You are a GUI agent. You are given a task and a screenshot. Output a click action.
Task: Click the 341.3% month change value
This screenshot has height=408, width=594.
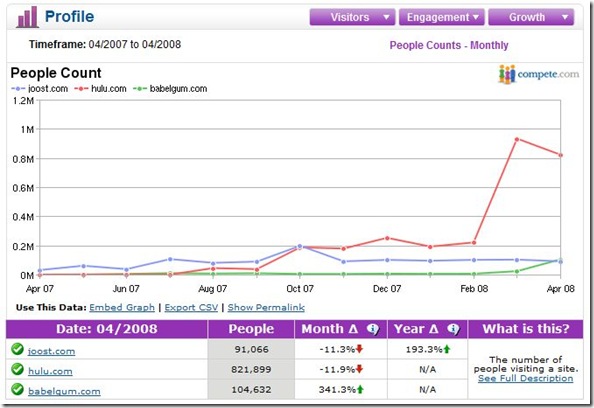tap(337, 389)
